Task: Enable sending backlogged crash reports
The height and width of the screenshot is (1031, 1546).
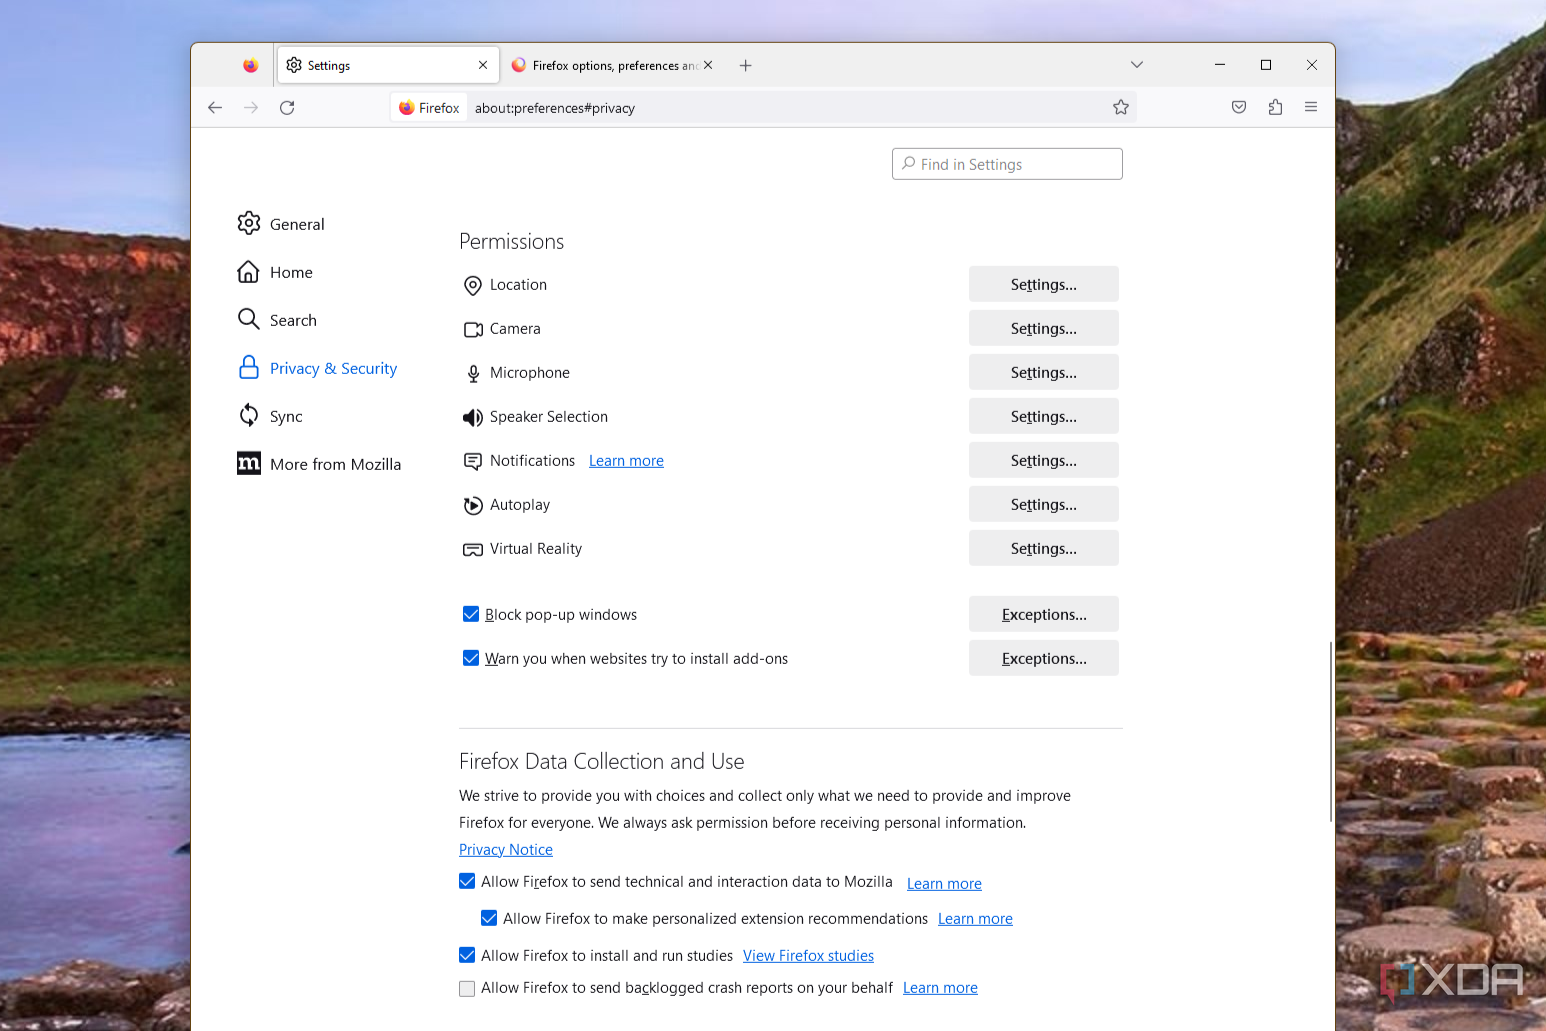Action: click(x=467, y=988)
